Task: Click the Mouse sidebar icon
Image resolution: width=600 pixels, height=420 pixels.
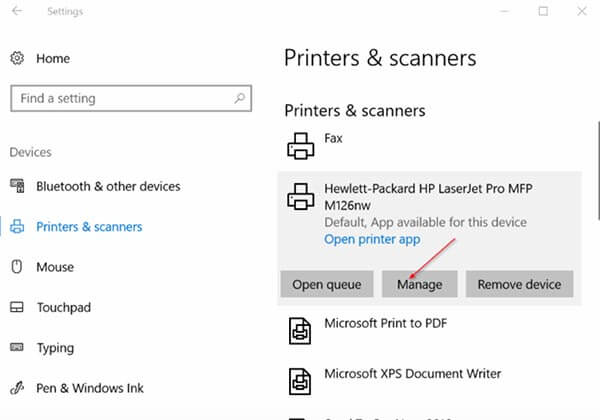Action: click(17, 267)
